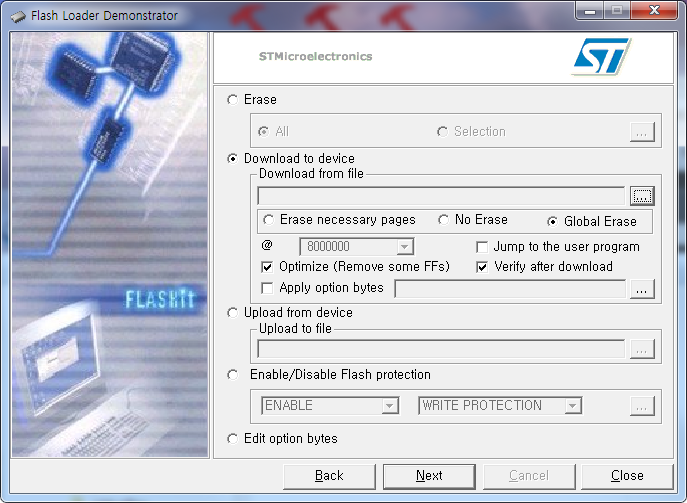This screenshot has height=503, width=687.
Task: Choose the Global Erase radio
Action: click(553, 222)
